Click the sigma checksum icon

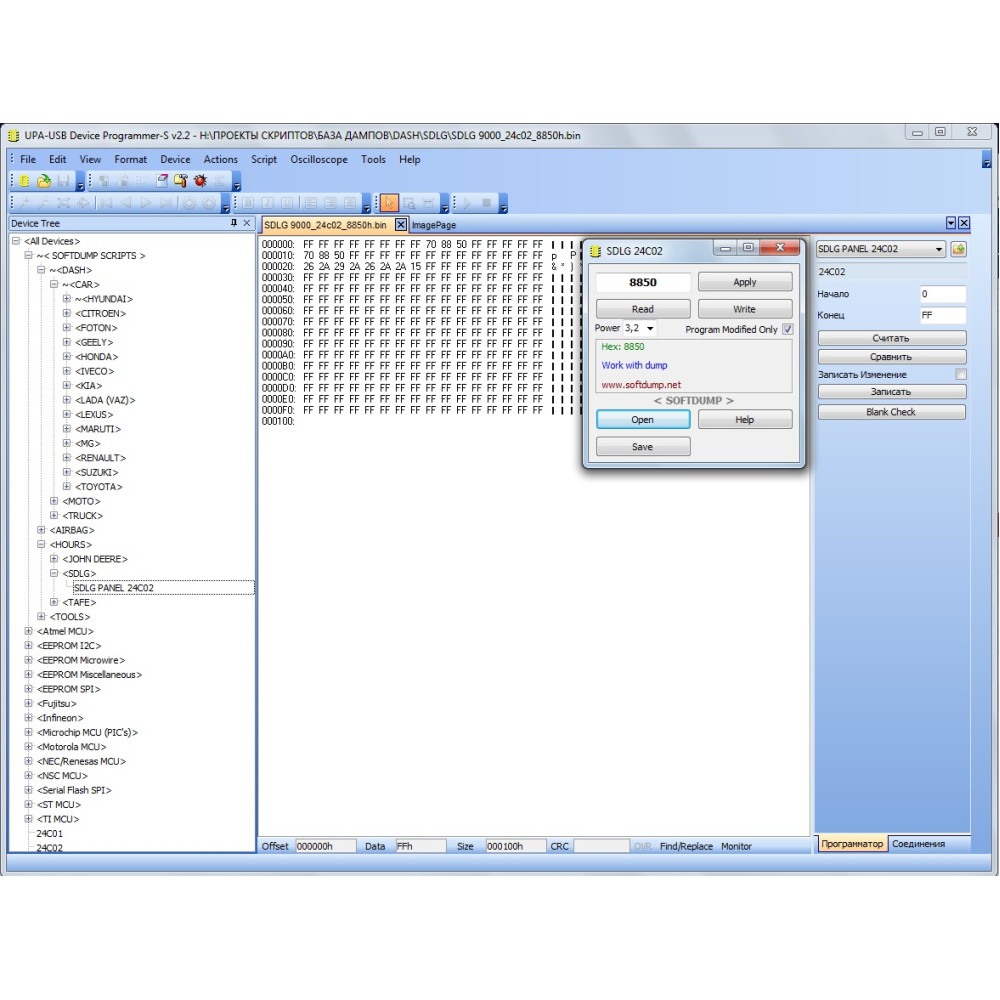pyautogui.click(x=219, y=181)
